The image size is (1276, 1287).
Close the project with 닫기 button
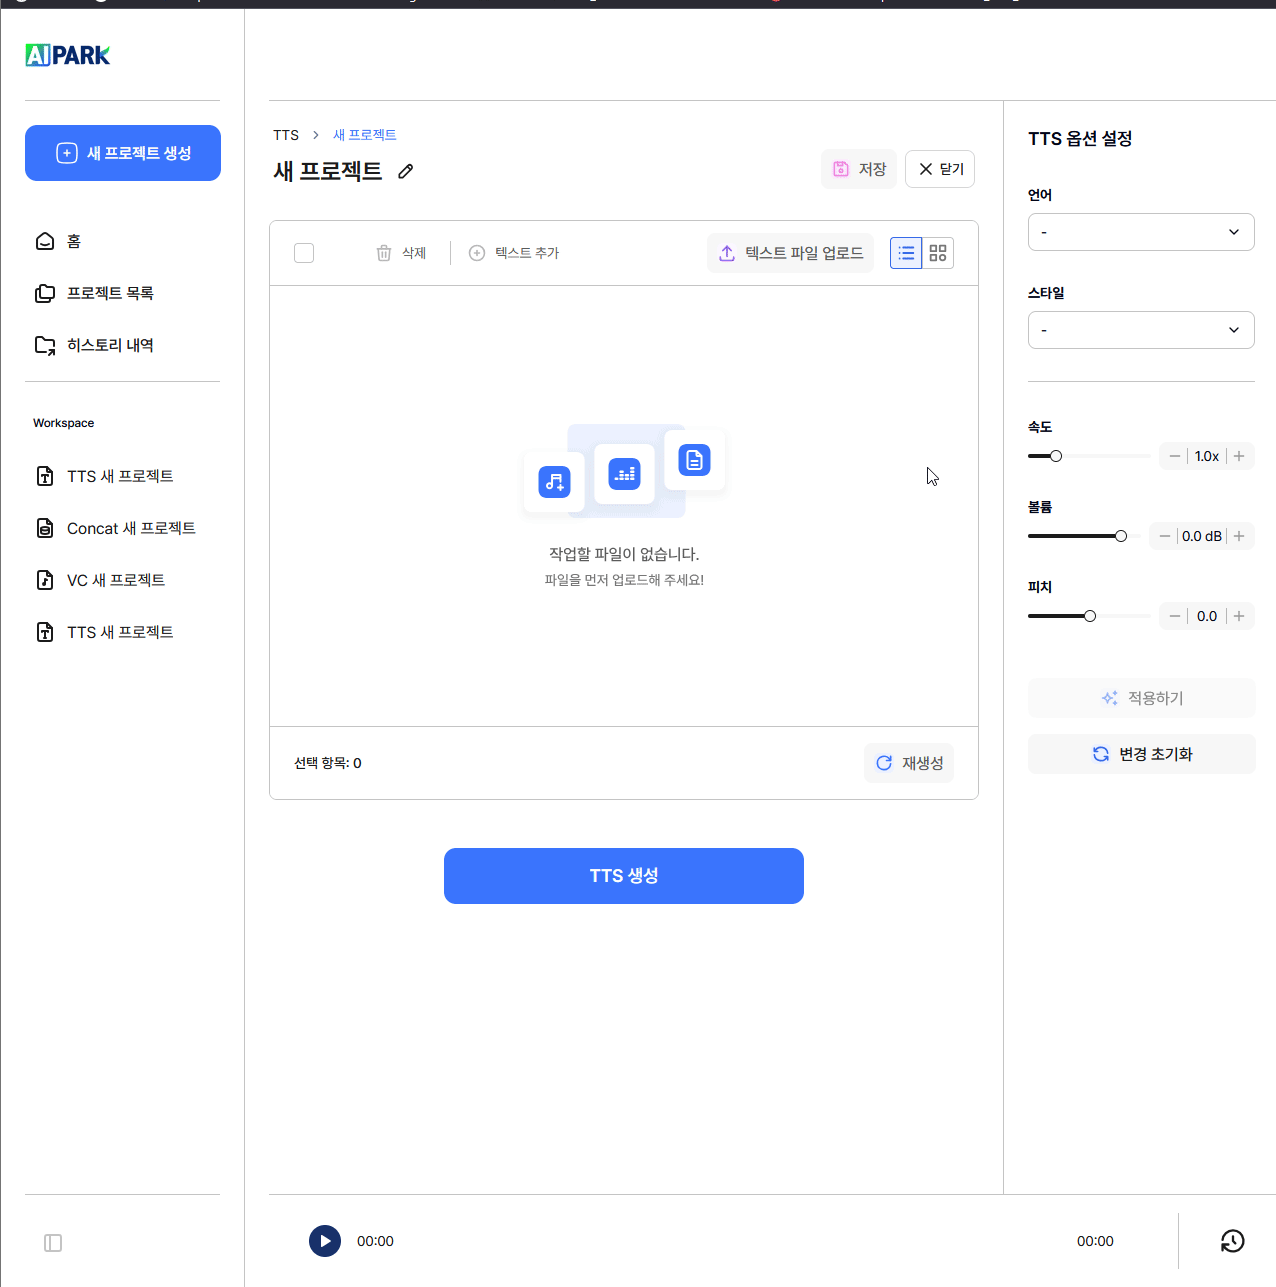point(940,169)
